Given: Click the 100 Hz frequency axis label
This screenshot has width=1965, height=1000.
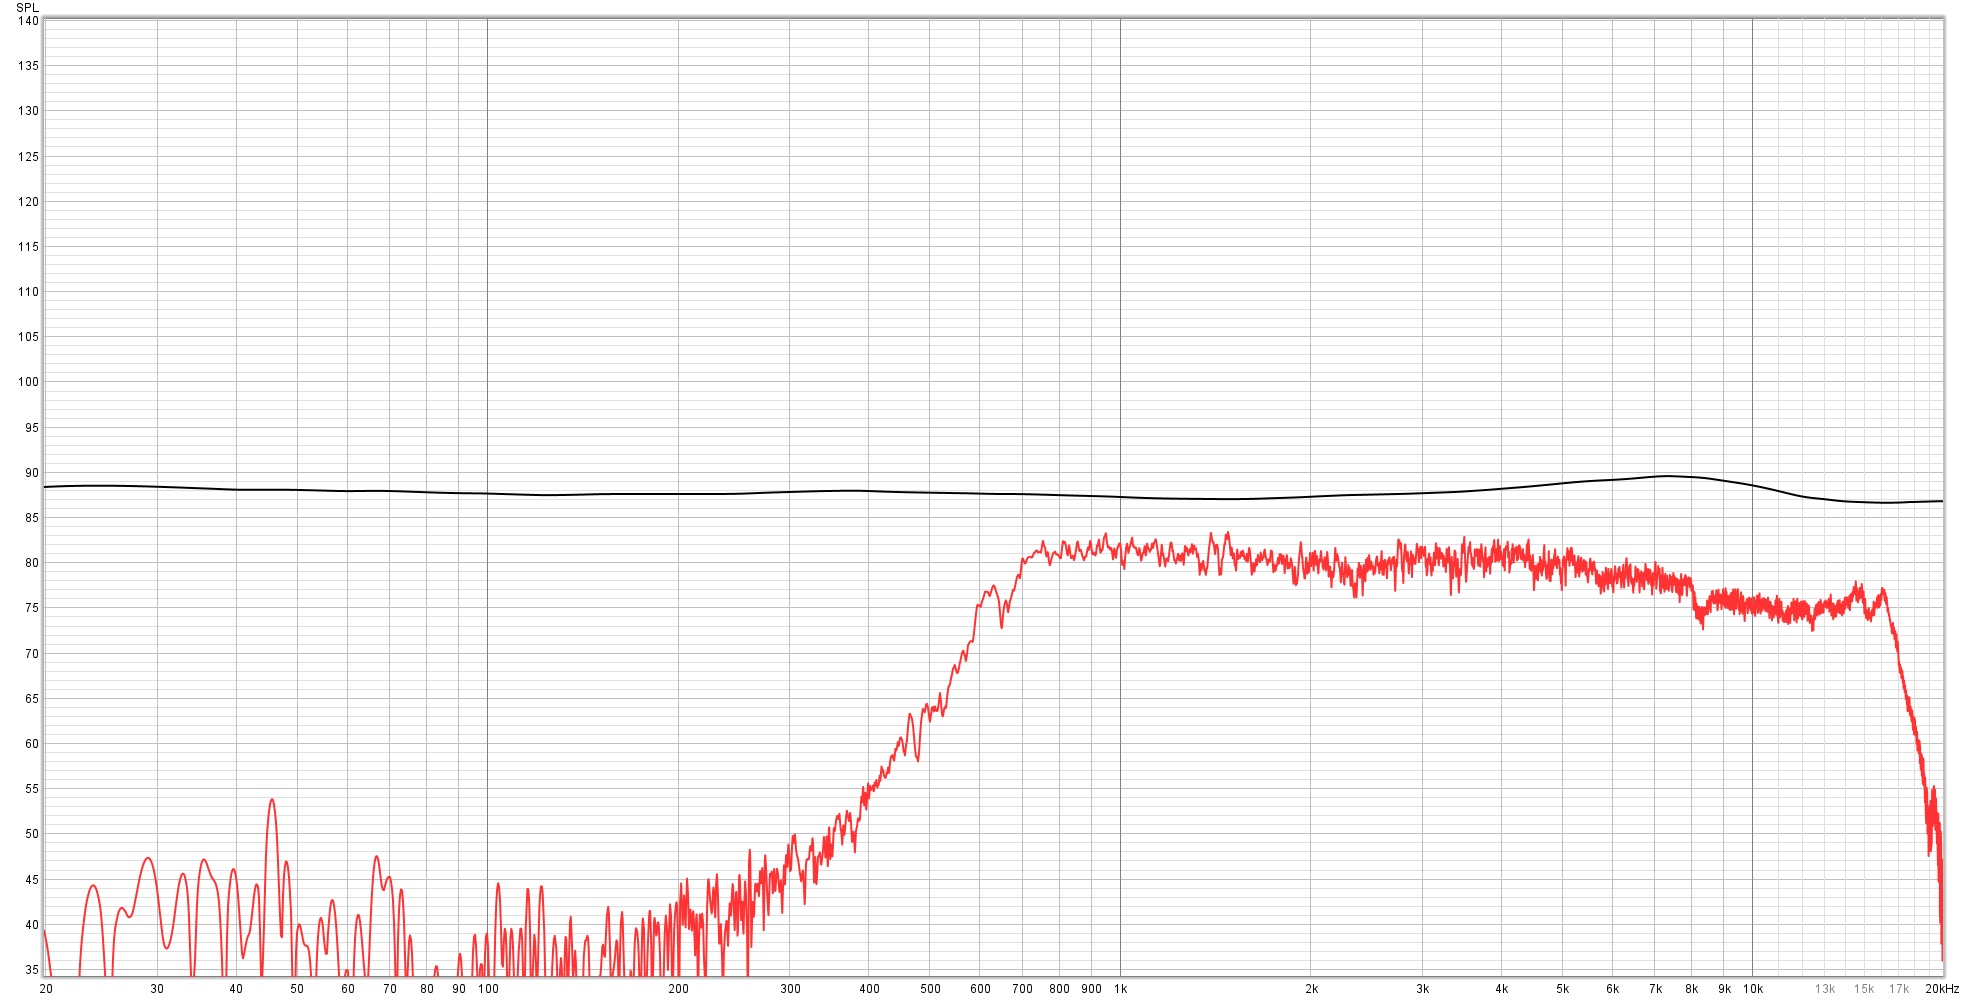Looking at the screenshot, I should [488, 989].
